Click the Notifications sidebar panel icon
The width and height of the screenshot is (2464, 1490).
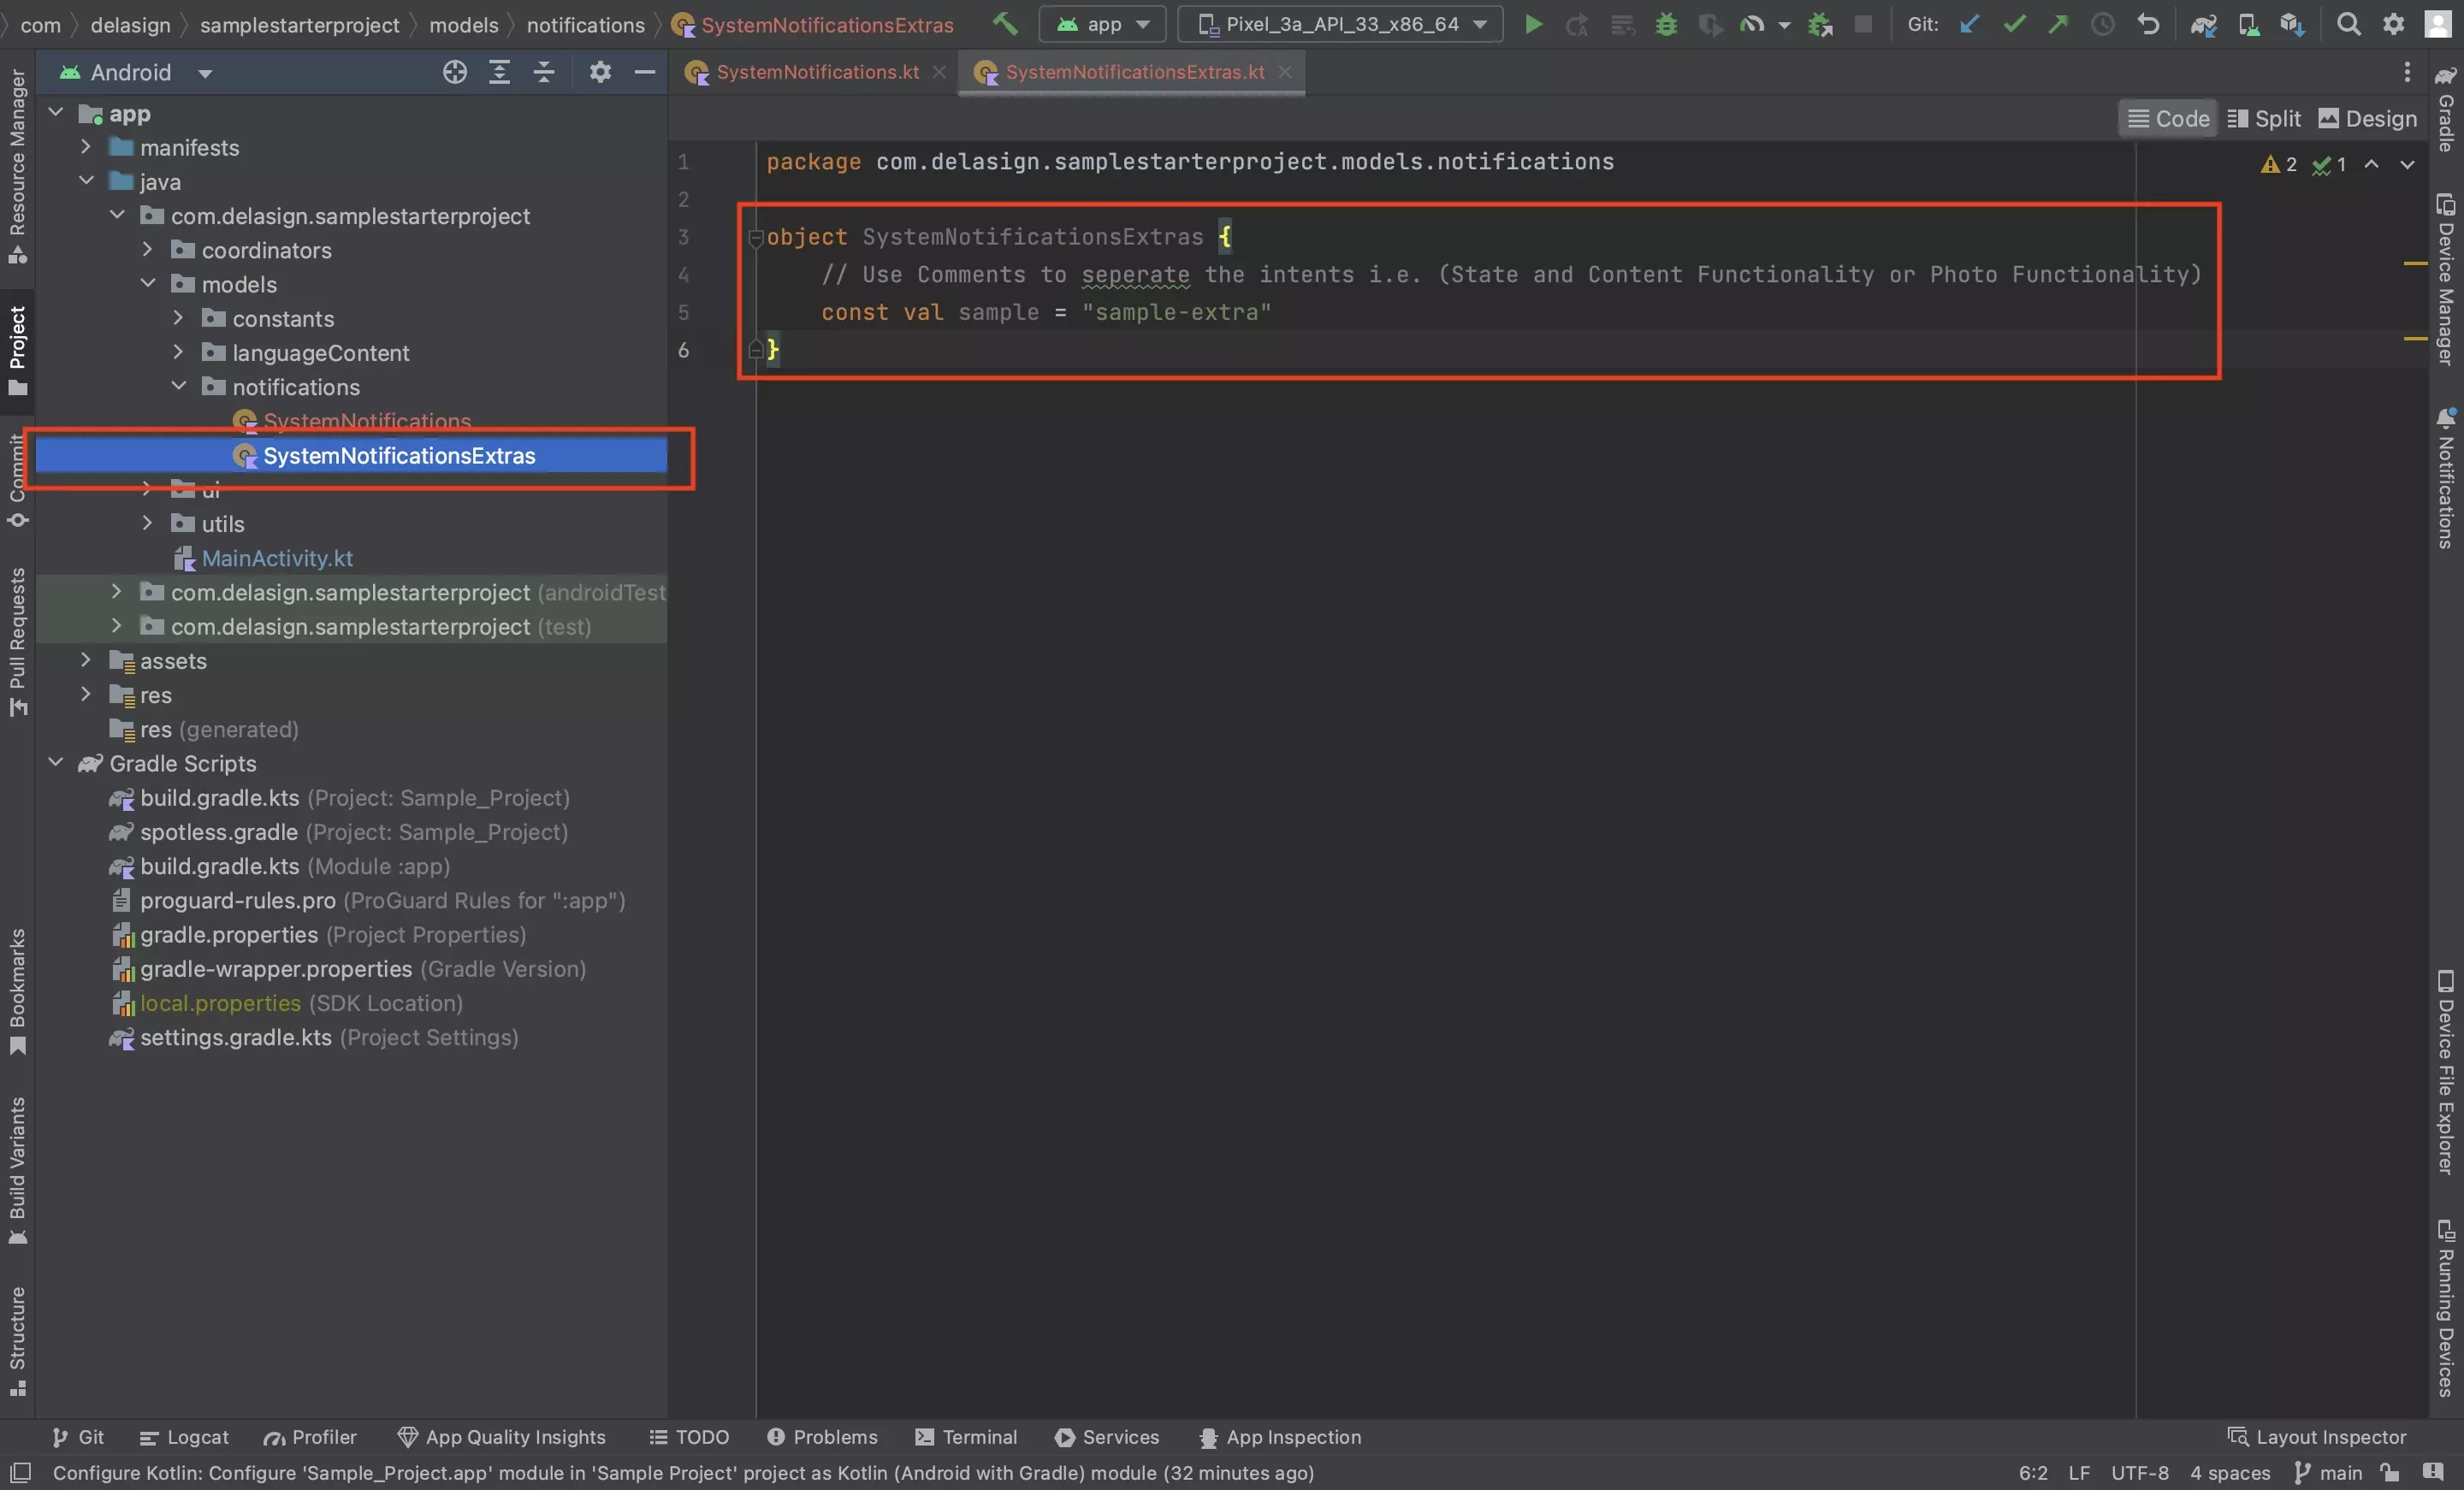tap(2443, 470)
